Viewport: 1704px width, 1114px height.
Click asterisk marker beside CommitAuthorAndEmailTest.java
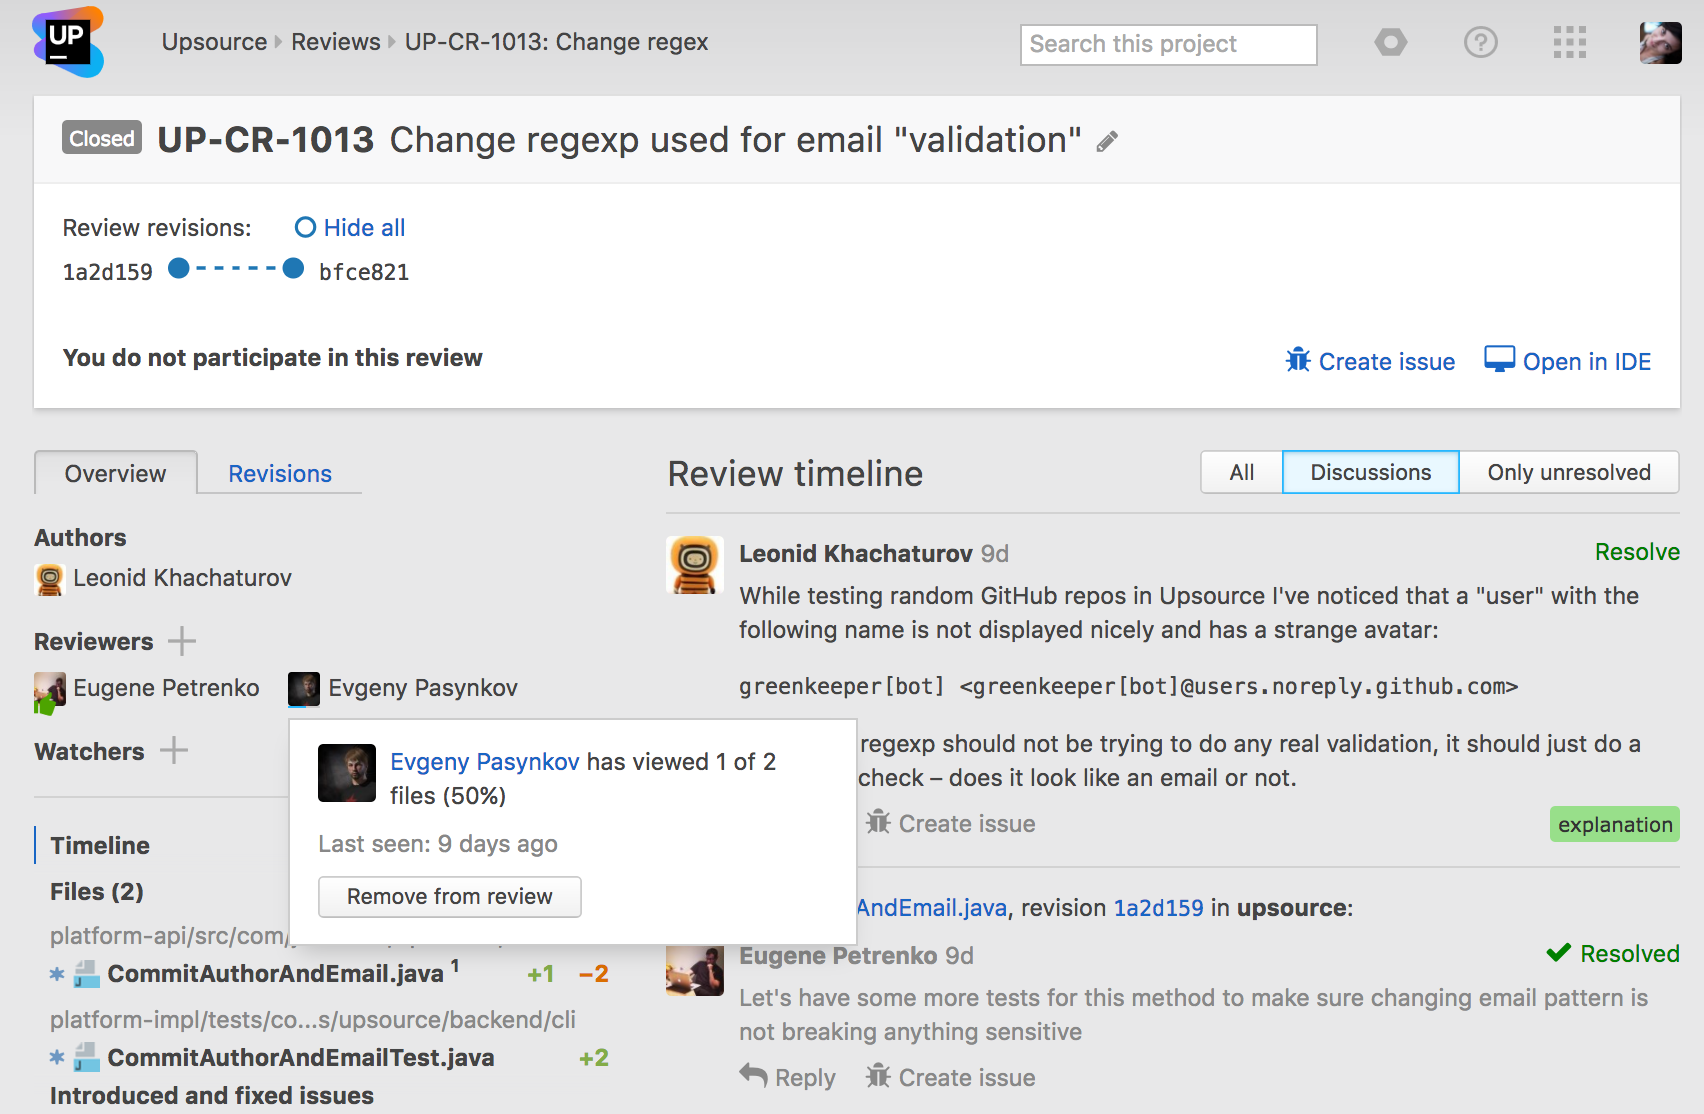pos(57,1057)
